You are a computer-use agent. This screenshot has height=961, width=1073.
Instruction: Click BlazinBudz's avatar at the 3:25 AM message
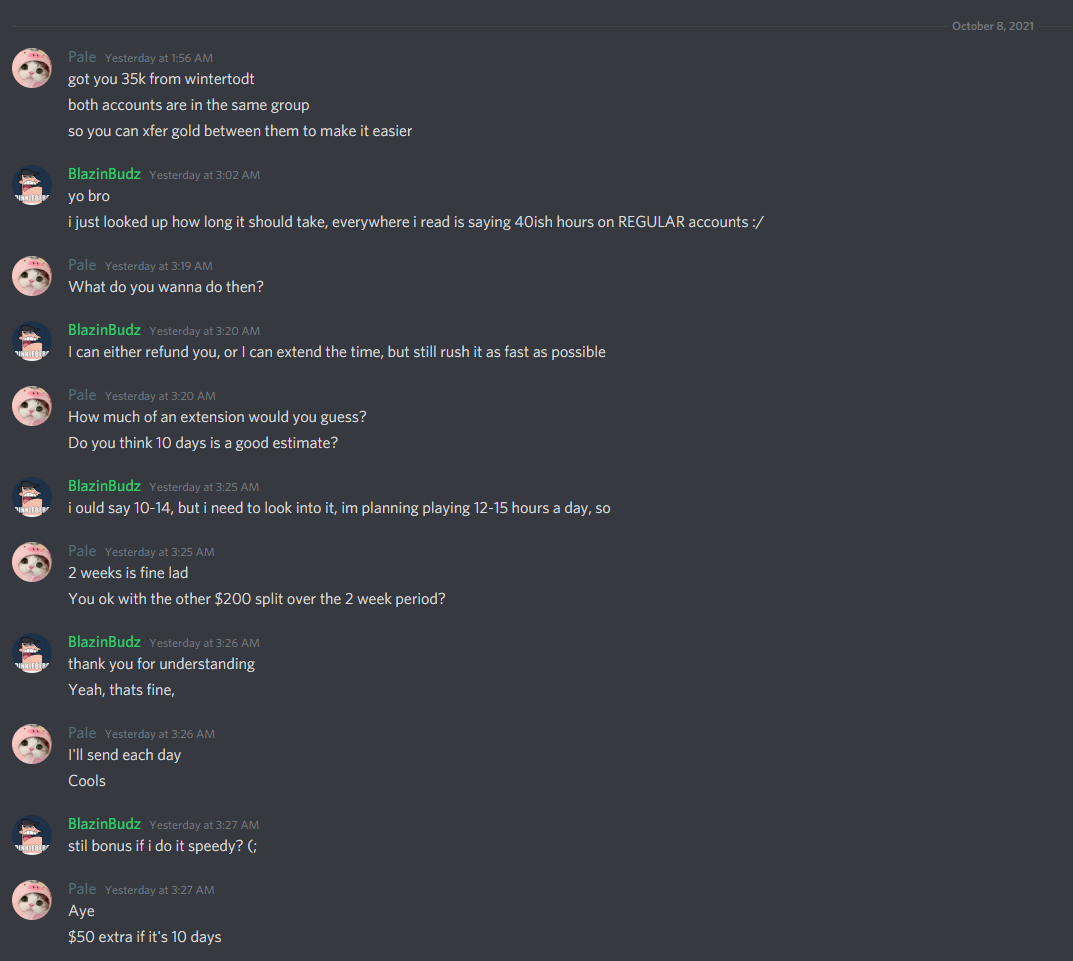(x=32, y=497)
